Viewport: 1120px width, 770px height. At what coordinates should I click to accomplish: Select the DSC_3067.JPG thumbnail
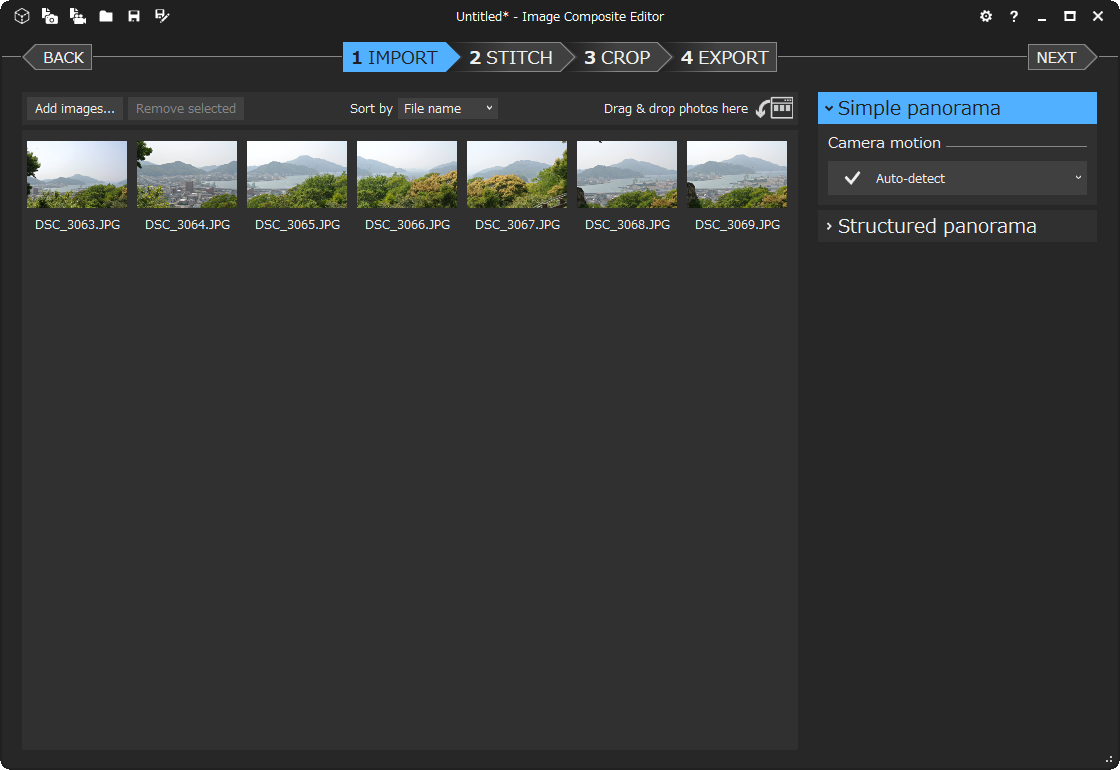tap(517, 174)
